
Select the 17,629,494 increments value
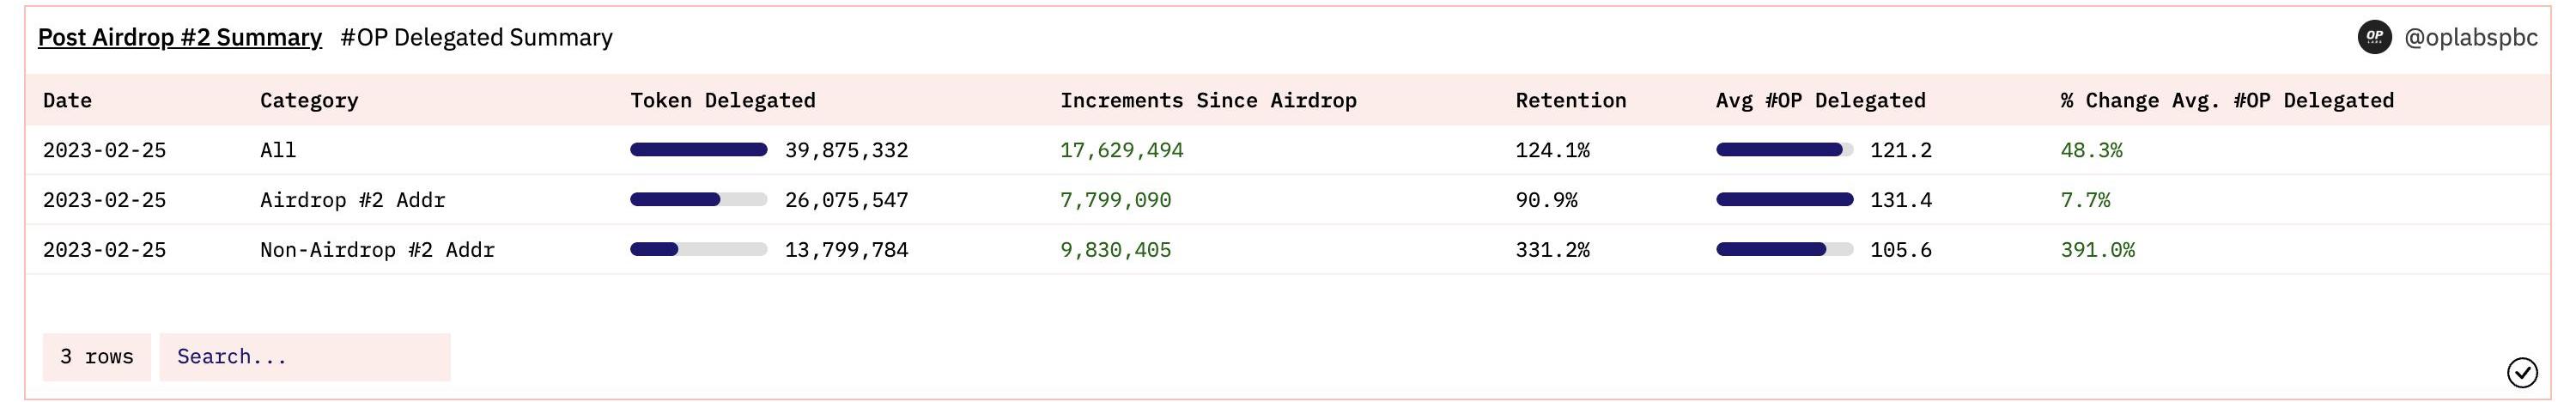click(1122, 150)
